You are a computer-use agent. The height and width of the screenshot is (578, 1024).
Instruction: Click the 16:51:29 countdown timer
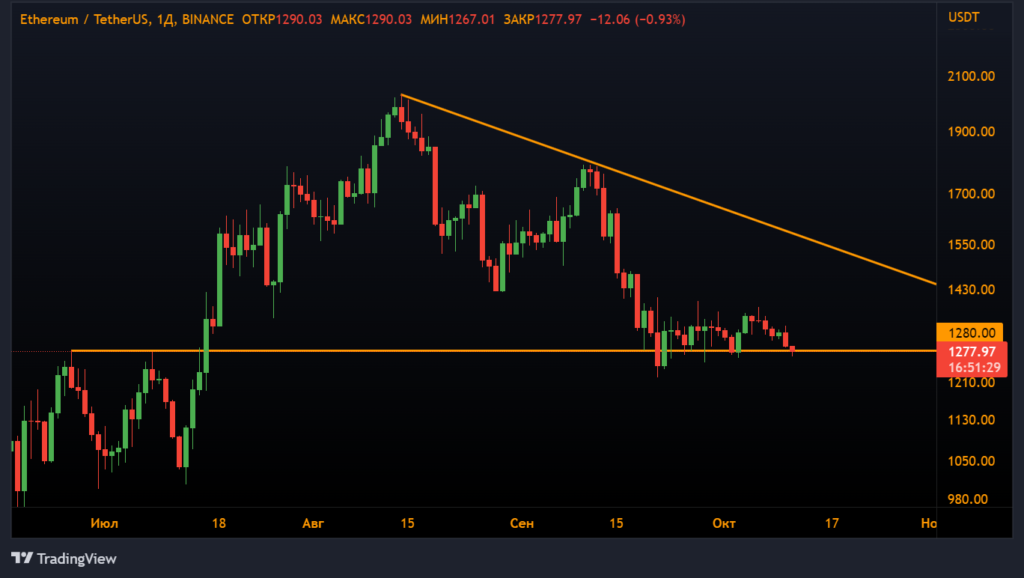(974, 368)
